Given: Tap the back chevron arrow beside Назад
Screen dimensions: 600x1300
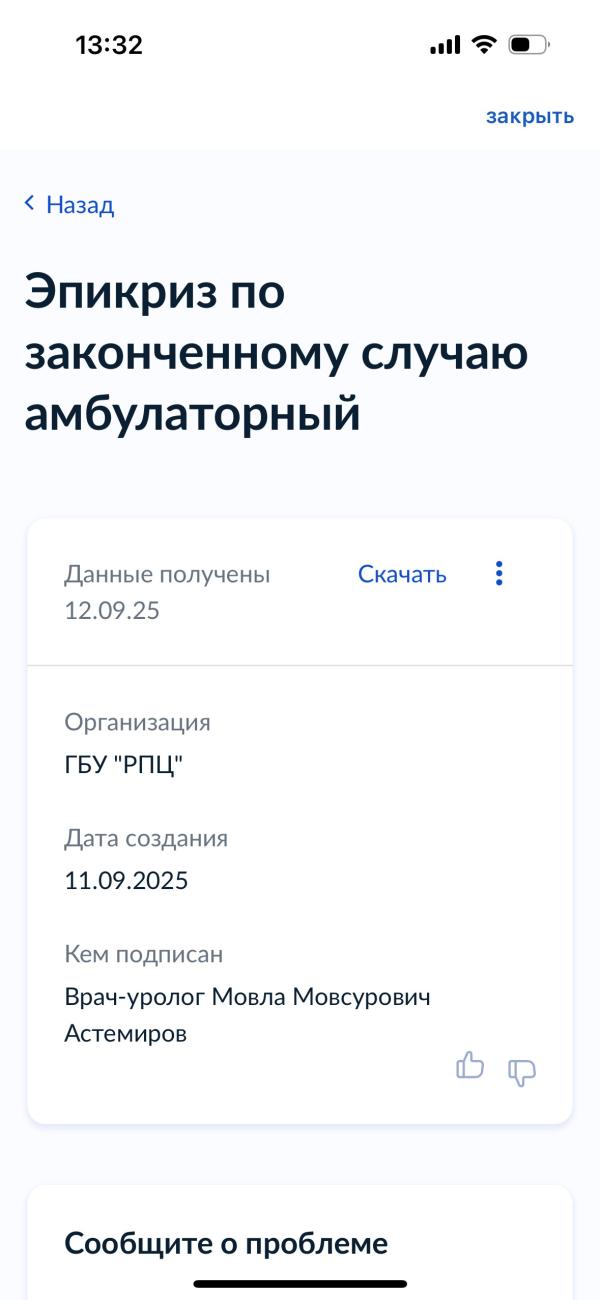Looking at the screenshot, I should coord(30,204).
